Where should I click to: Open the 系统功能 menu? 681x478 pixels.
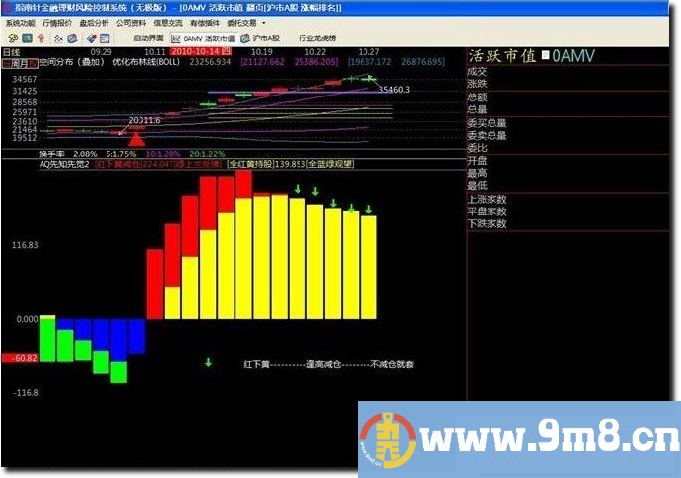20,23
